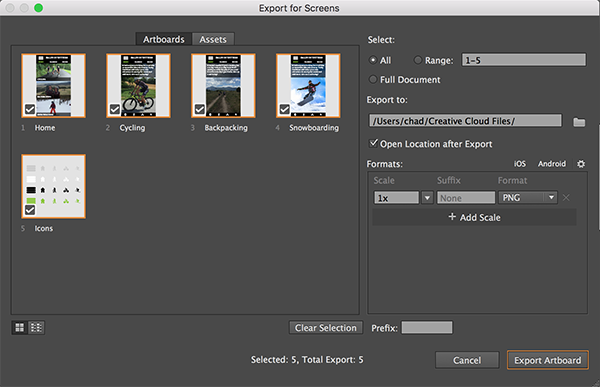Click Clear Selection button
Screen dimensions: 600x387
tap(326, 328)
